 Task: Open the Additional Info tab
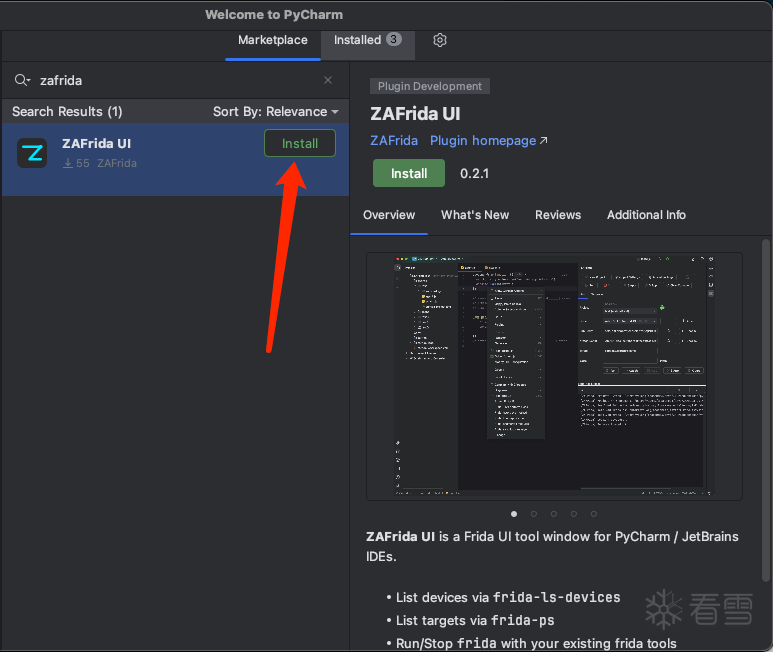[646, 215]
